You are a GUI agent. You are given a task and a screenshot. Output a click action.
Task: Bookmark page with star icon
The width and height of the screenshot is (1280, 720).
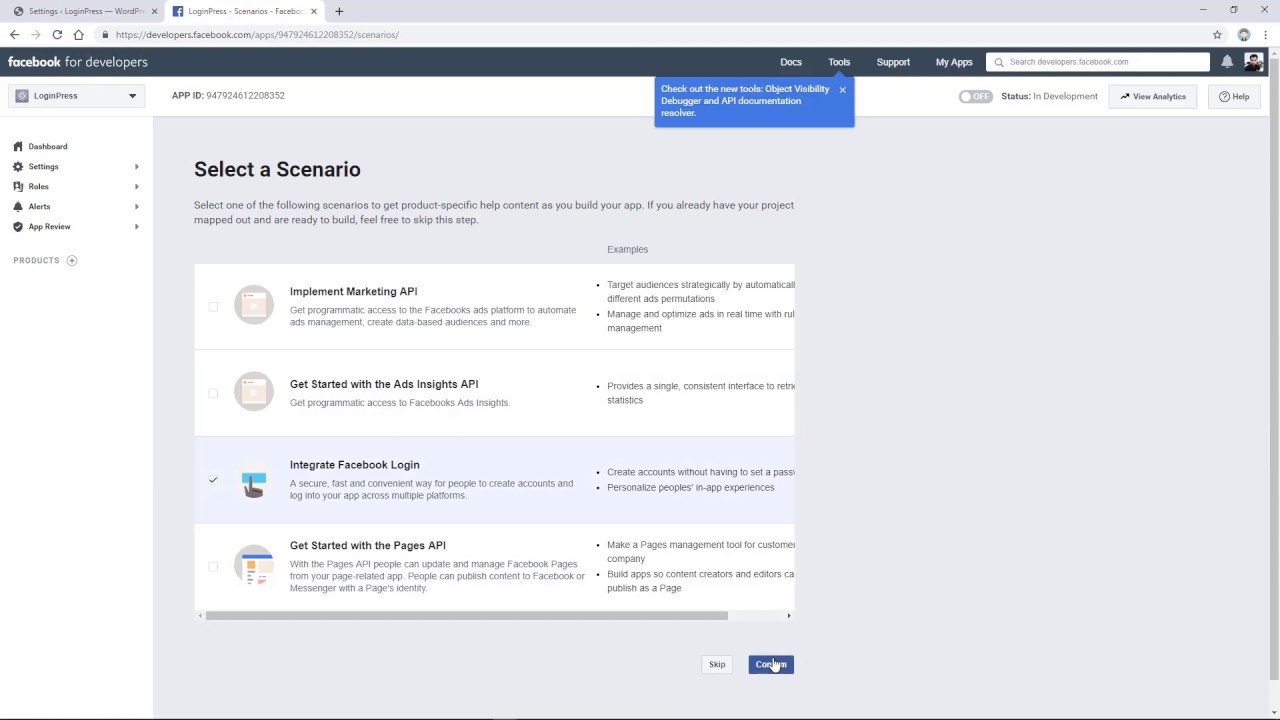click(1217, 34)
